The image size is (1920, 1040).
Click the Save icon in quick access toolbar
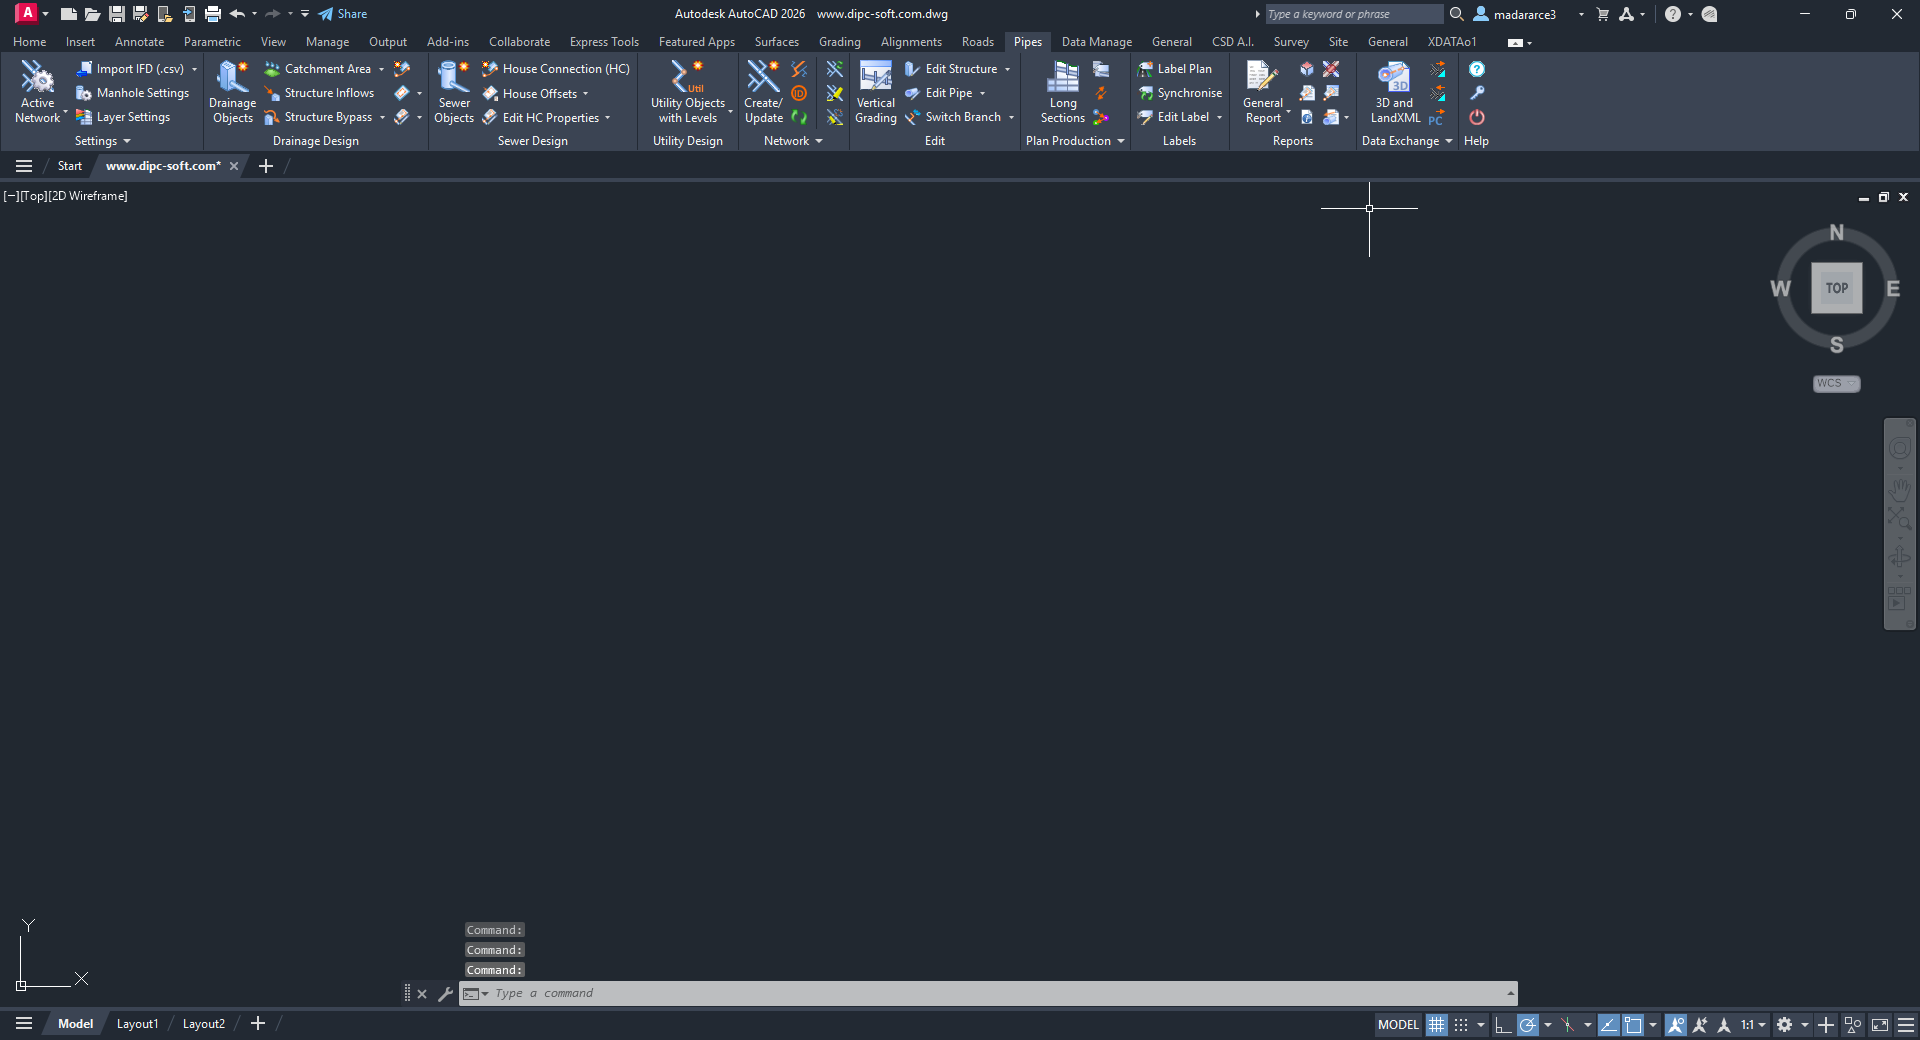pos(116,14)
